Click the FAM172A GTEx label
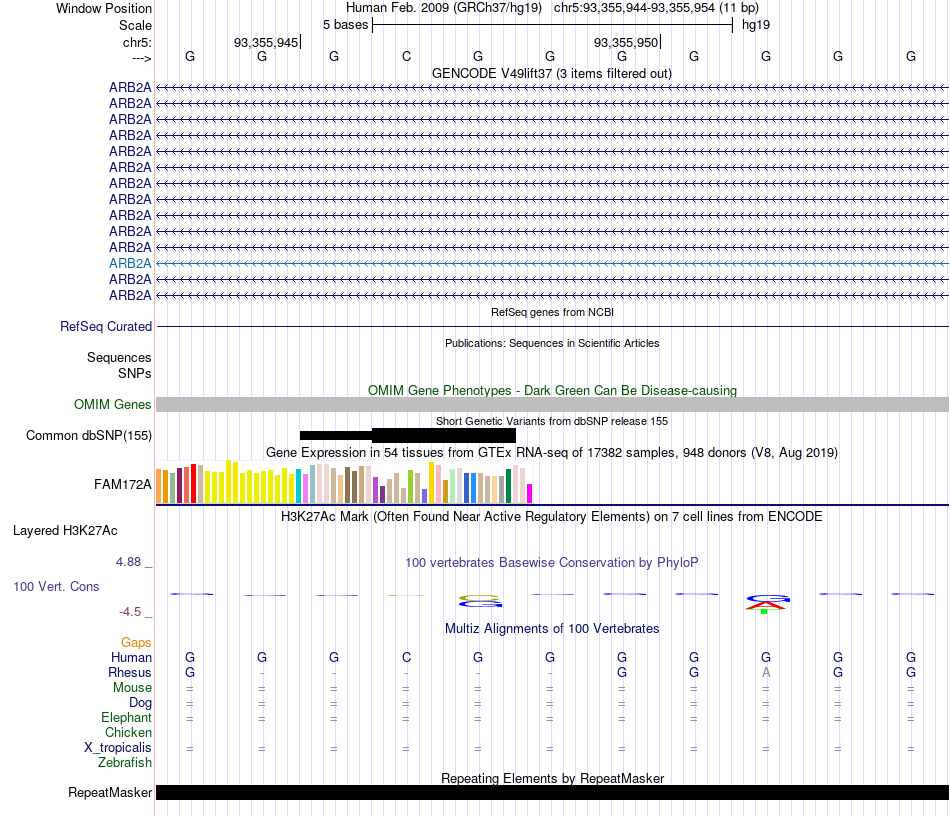950x816 pixels. [122, 484]
